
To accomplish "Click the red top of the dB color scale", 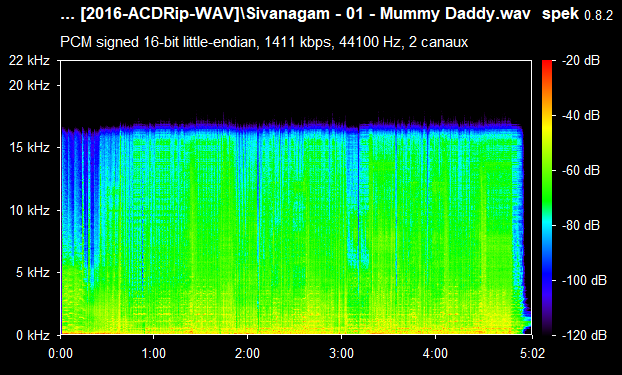I will coord(547,63).
